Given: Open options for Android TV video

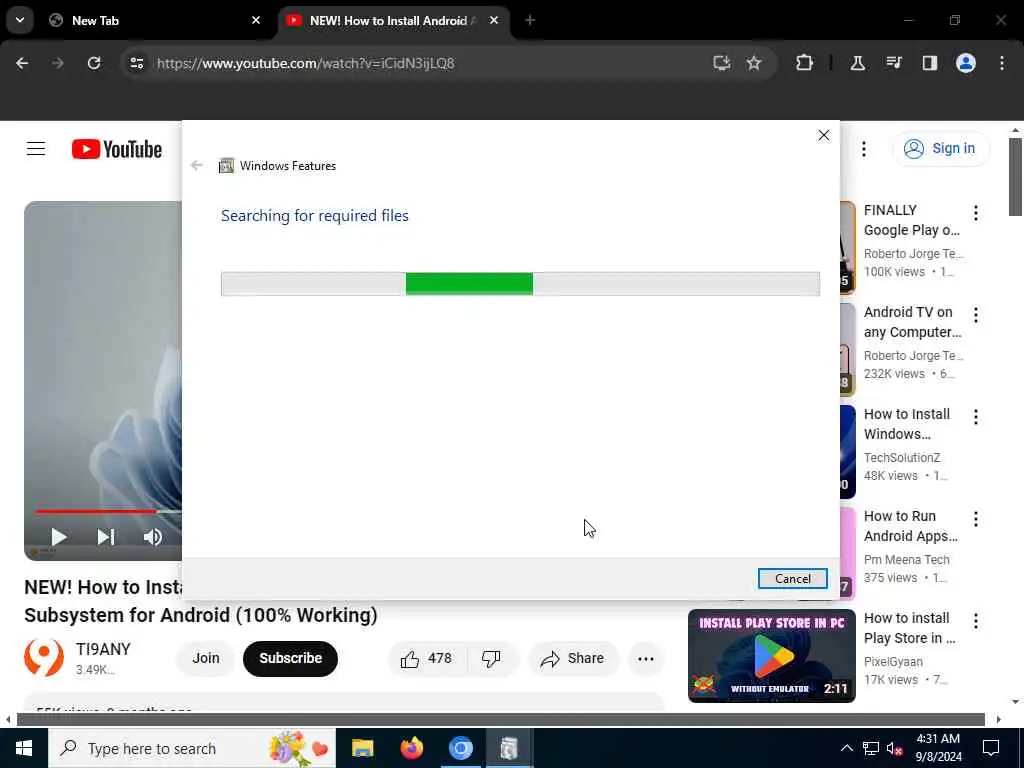Looking at the screenshot, I should pyautogui.click(x=976, y=315).
